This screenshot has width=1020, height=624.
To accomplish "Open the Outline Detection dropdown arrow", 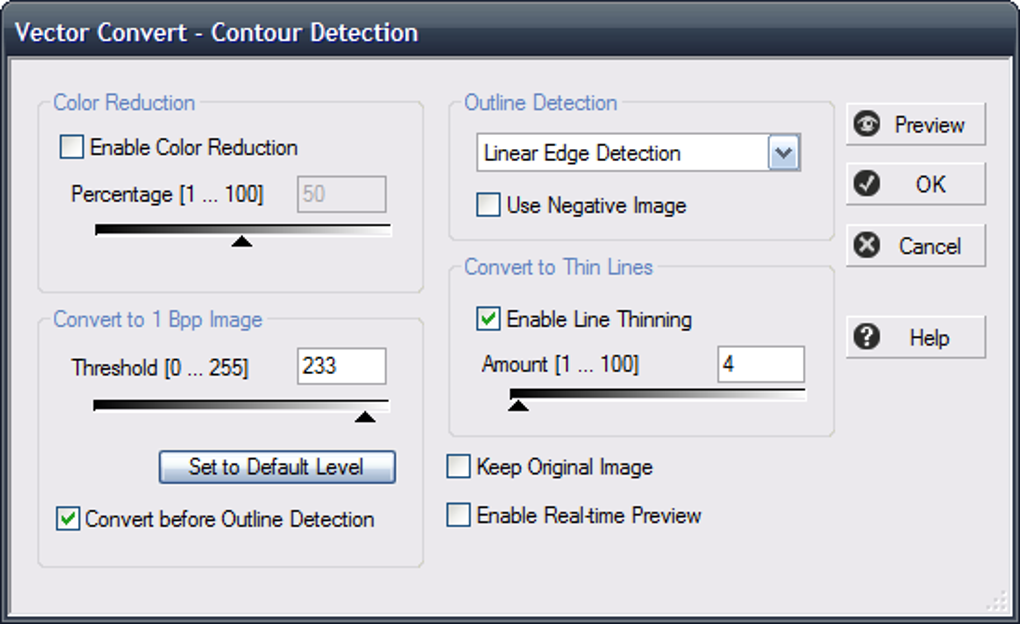I will (784, 154).
